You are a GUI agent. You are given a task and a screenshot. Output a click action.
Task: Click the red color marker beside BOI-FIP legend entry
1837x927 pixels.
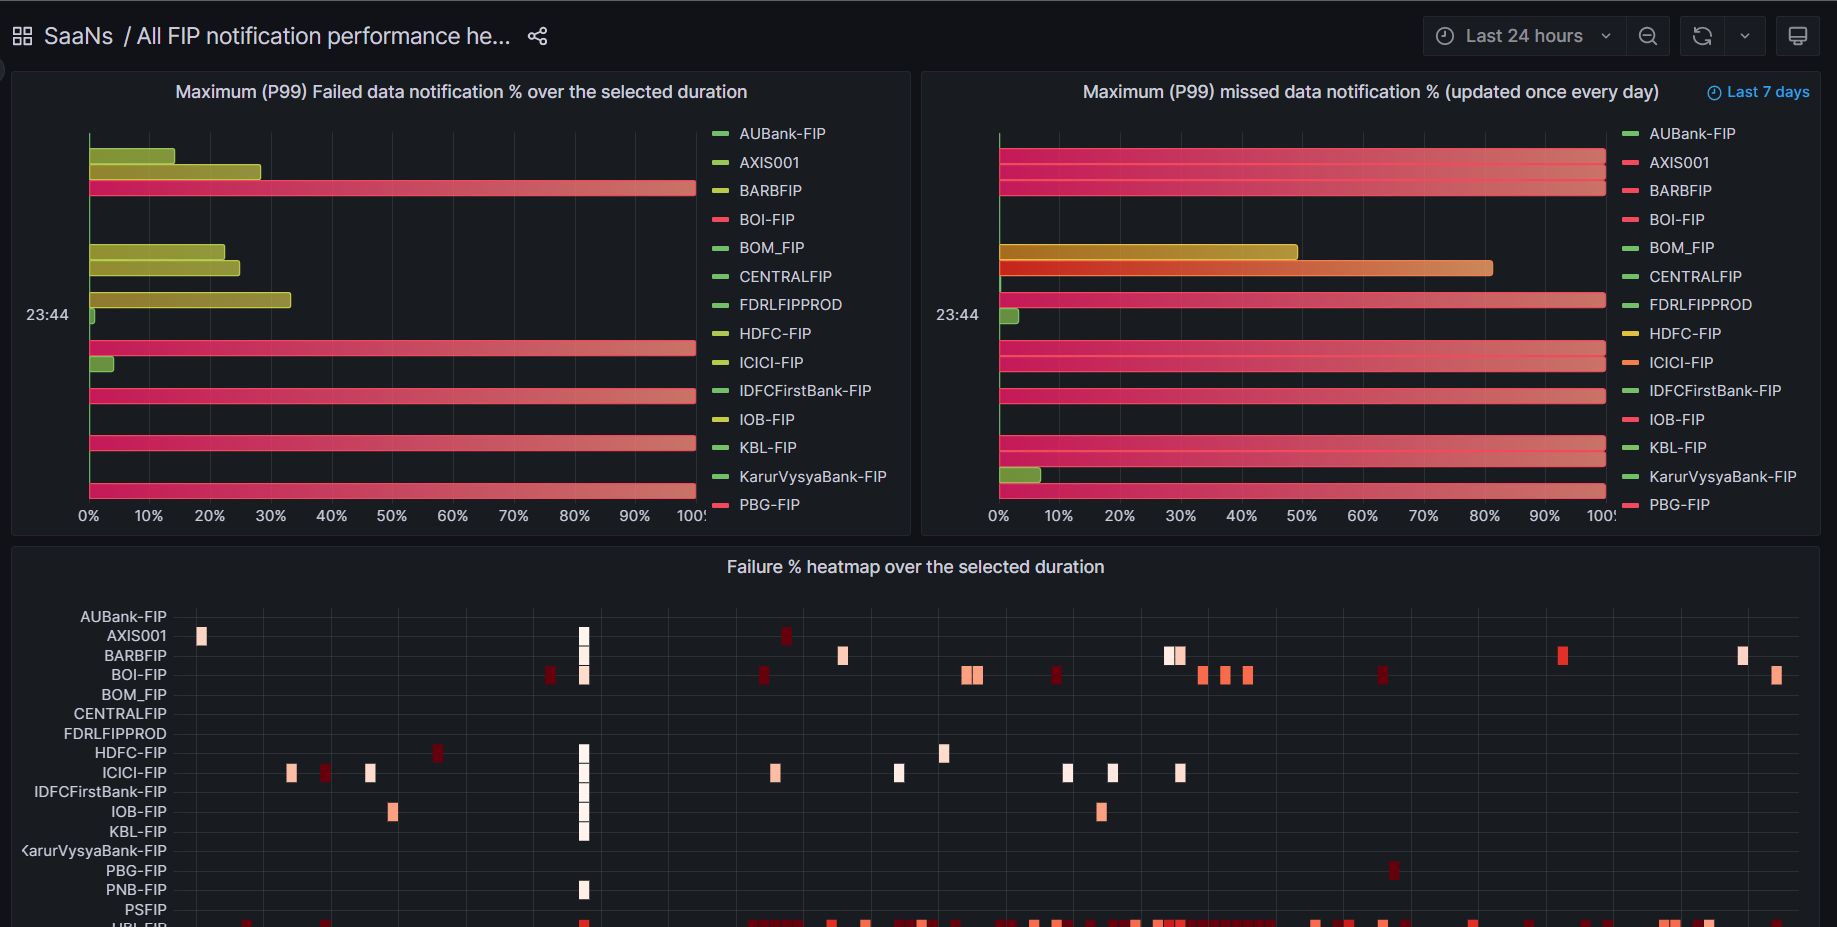[x=721, y=219]
